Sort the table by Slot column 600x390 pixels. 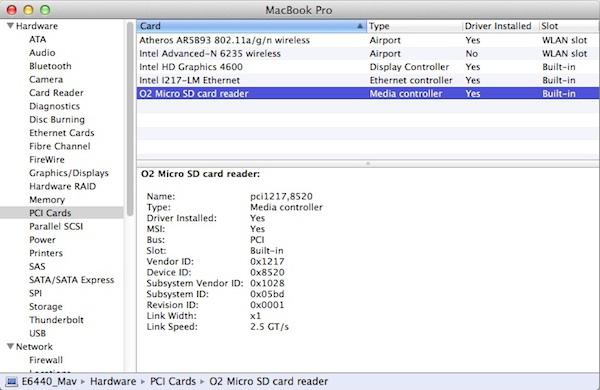point(569,26)
